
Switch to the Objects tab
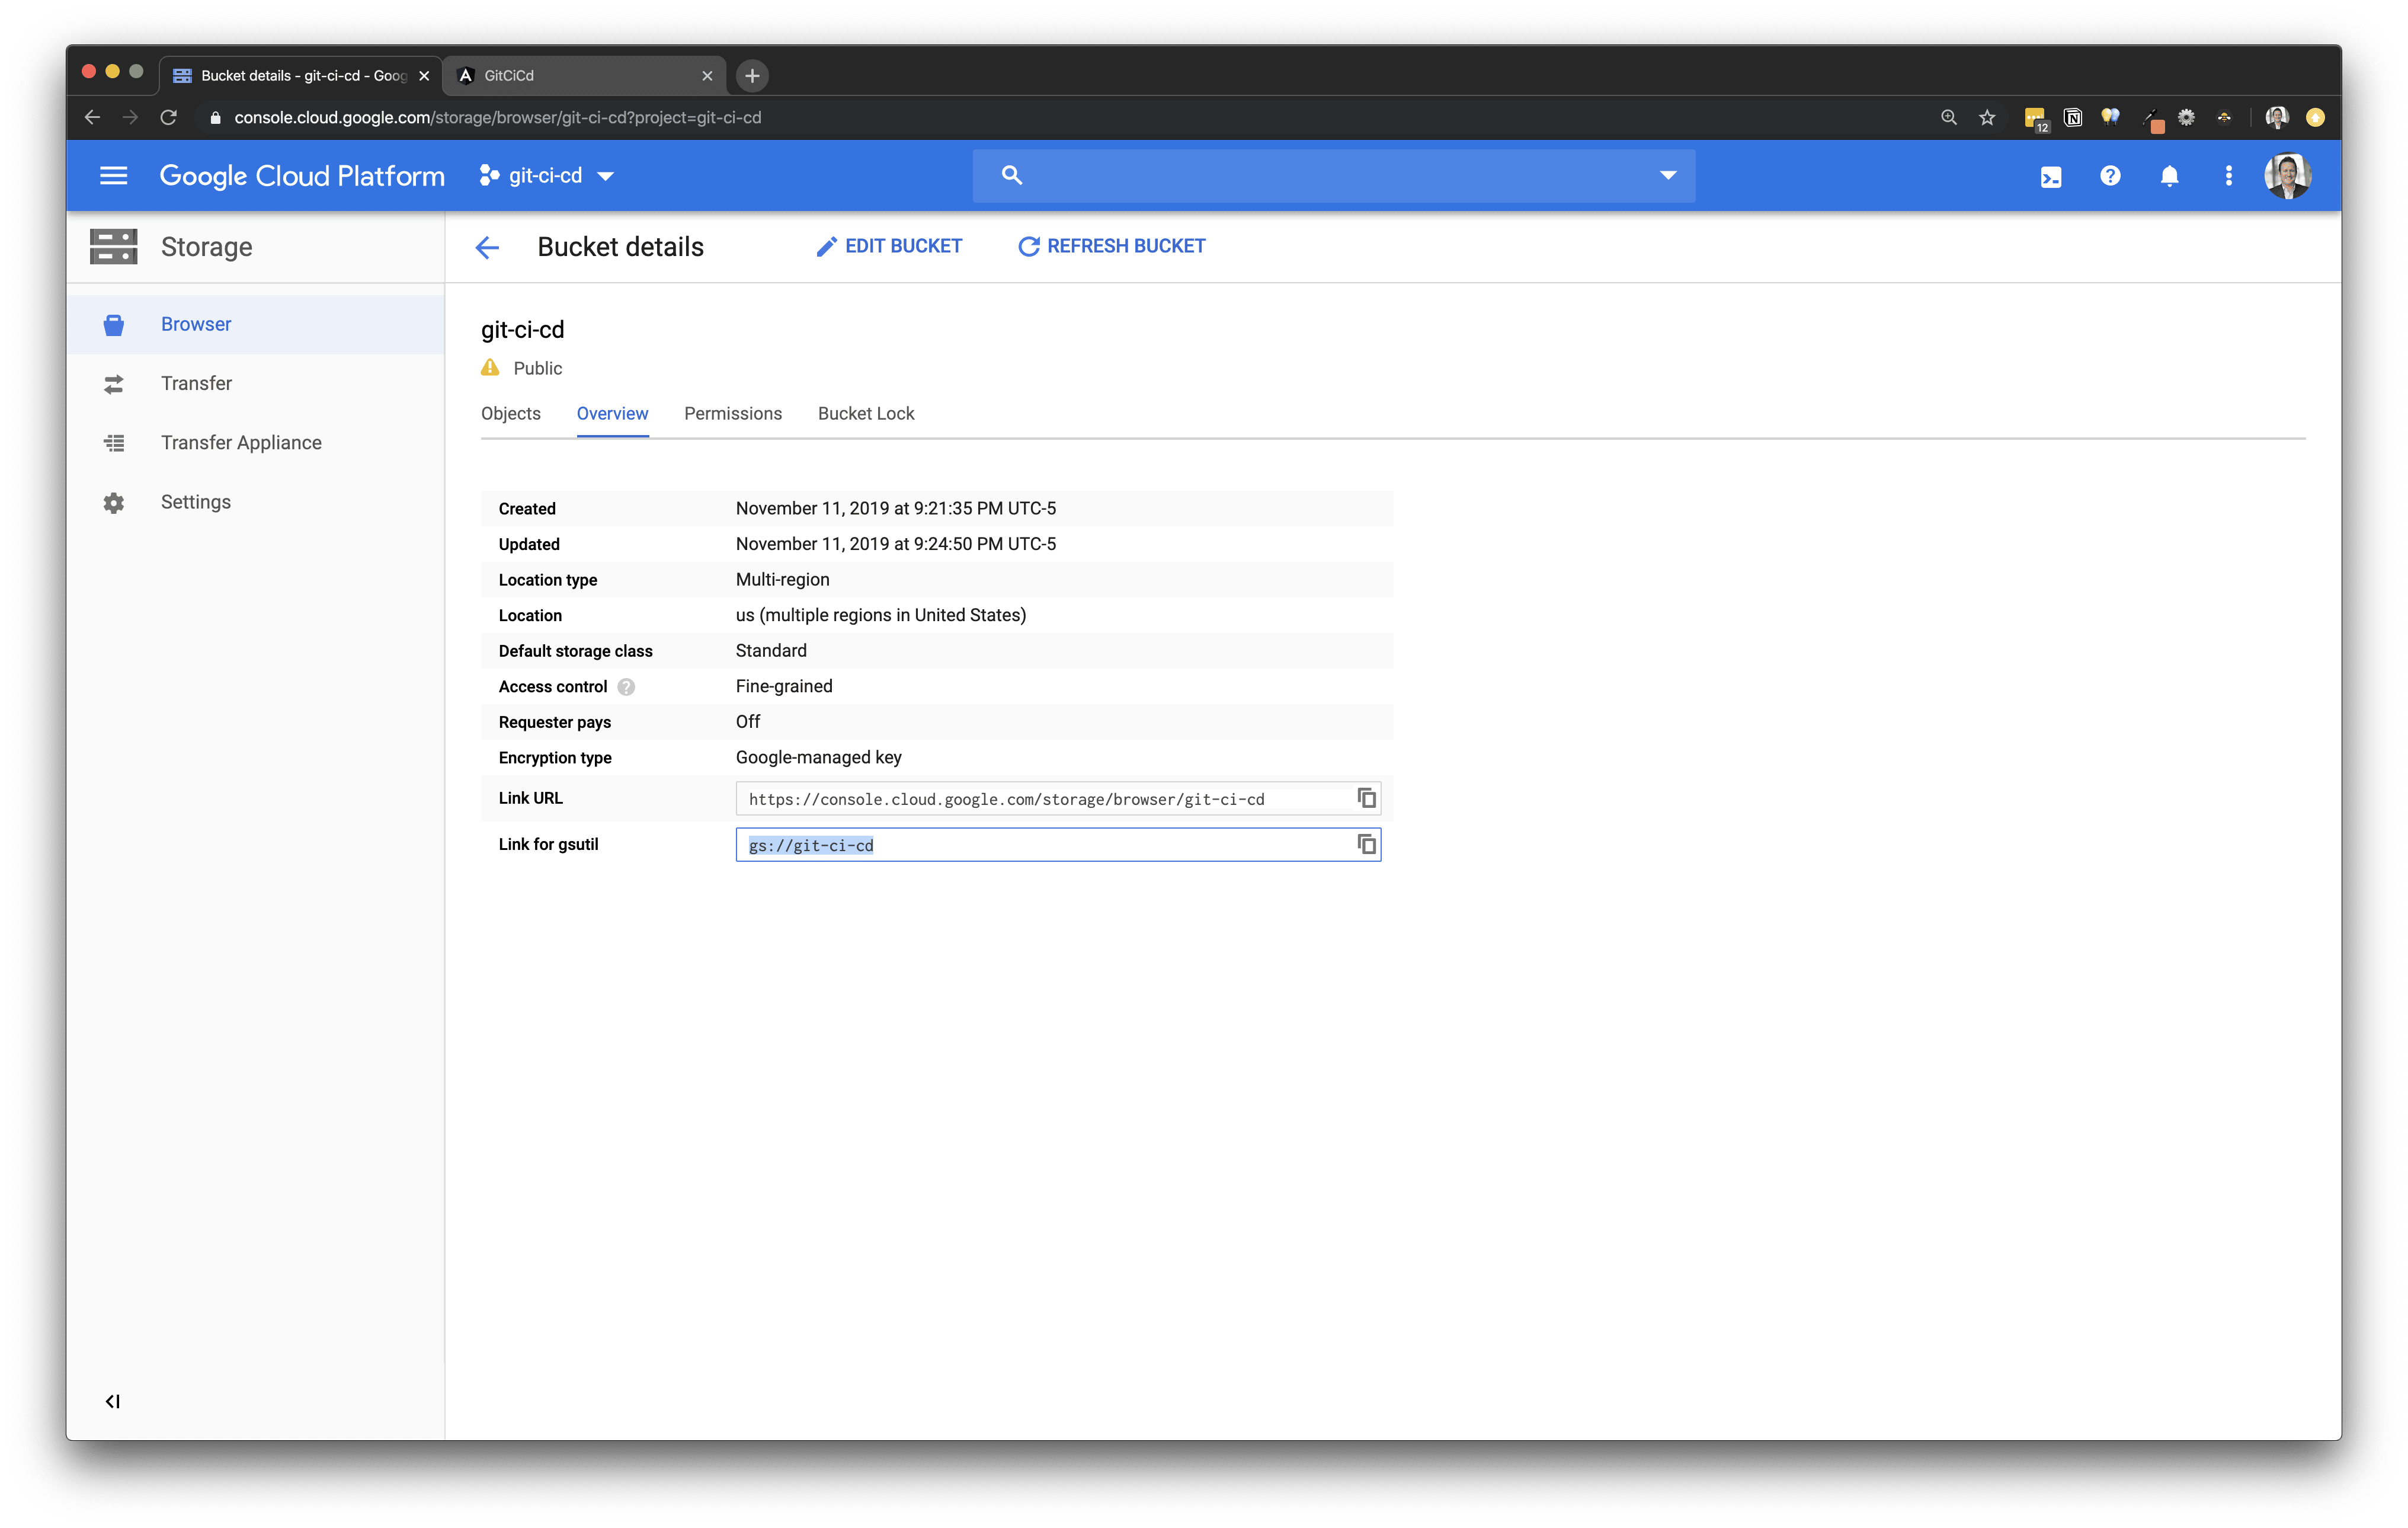click(511, 414)
